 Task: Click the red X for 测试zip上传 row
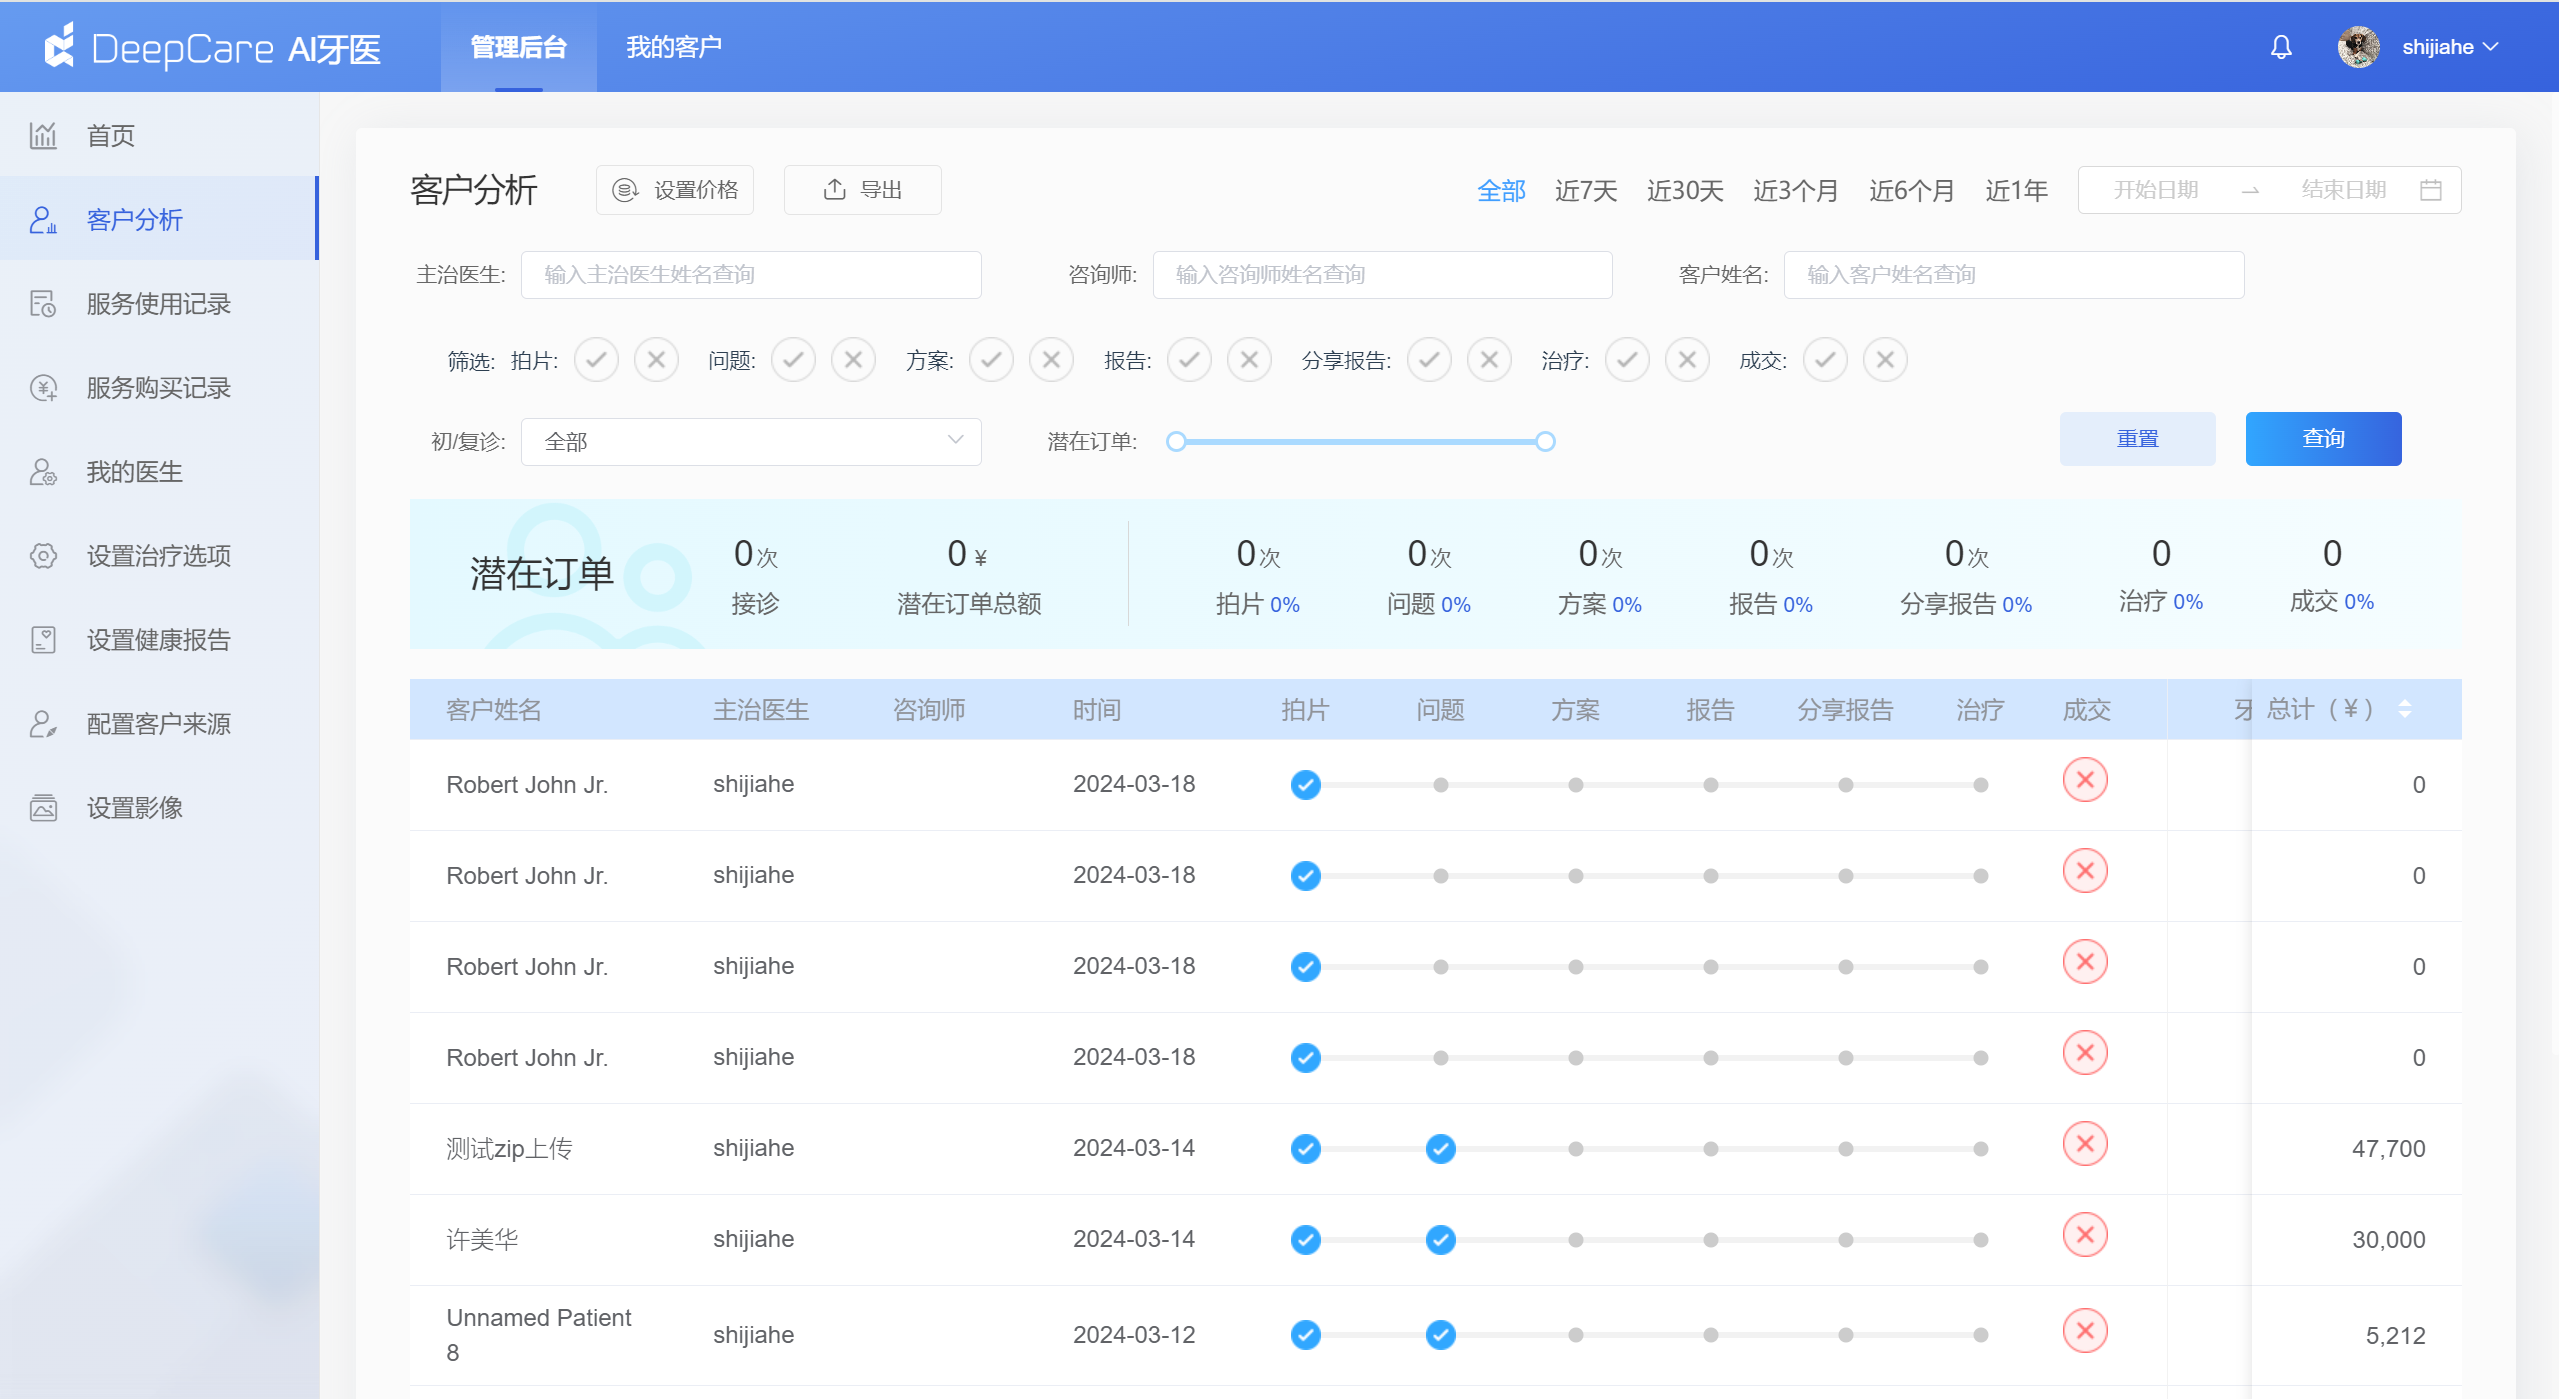pos(2085,1144)
